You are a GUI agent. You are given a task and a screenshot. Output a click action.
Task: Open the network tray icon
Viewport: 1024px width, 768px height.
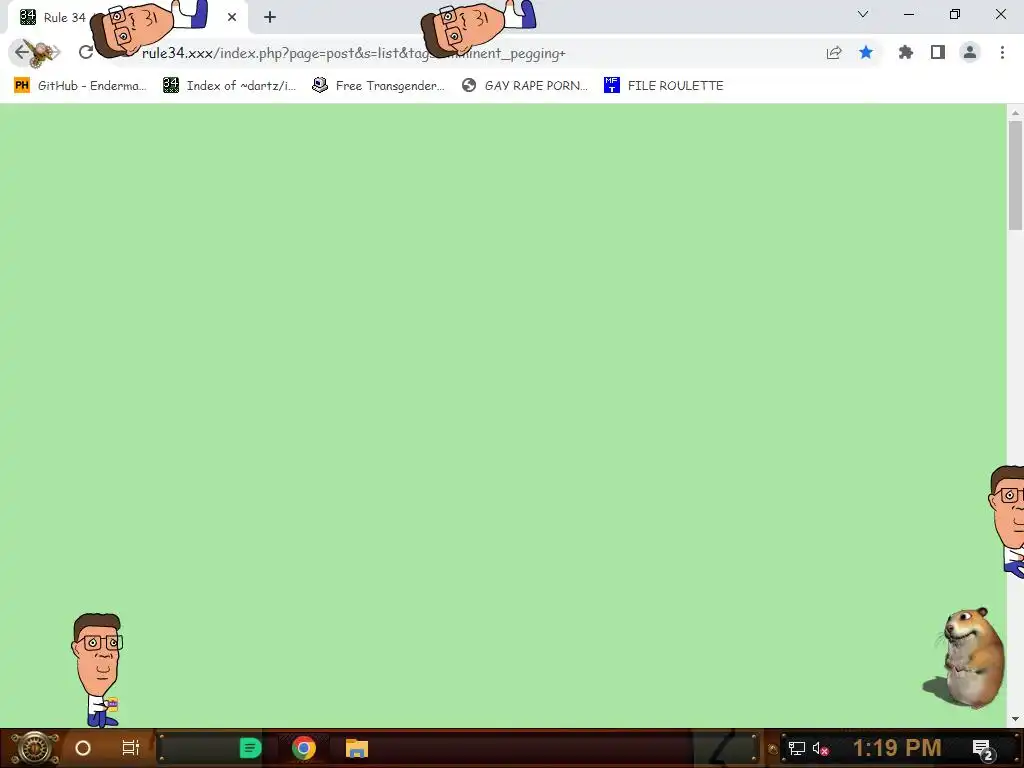[x=797, y=748]
